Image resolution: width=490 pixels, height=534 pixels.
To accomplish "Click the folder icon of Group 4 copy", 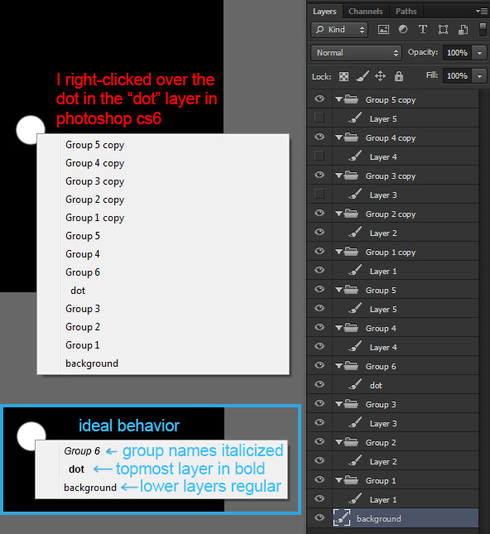I will tap(351, 137).
